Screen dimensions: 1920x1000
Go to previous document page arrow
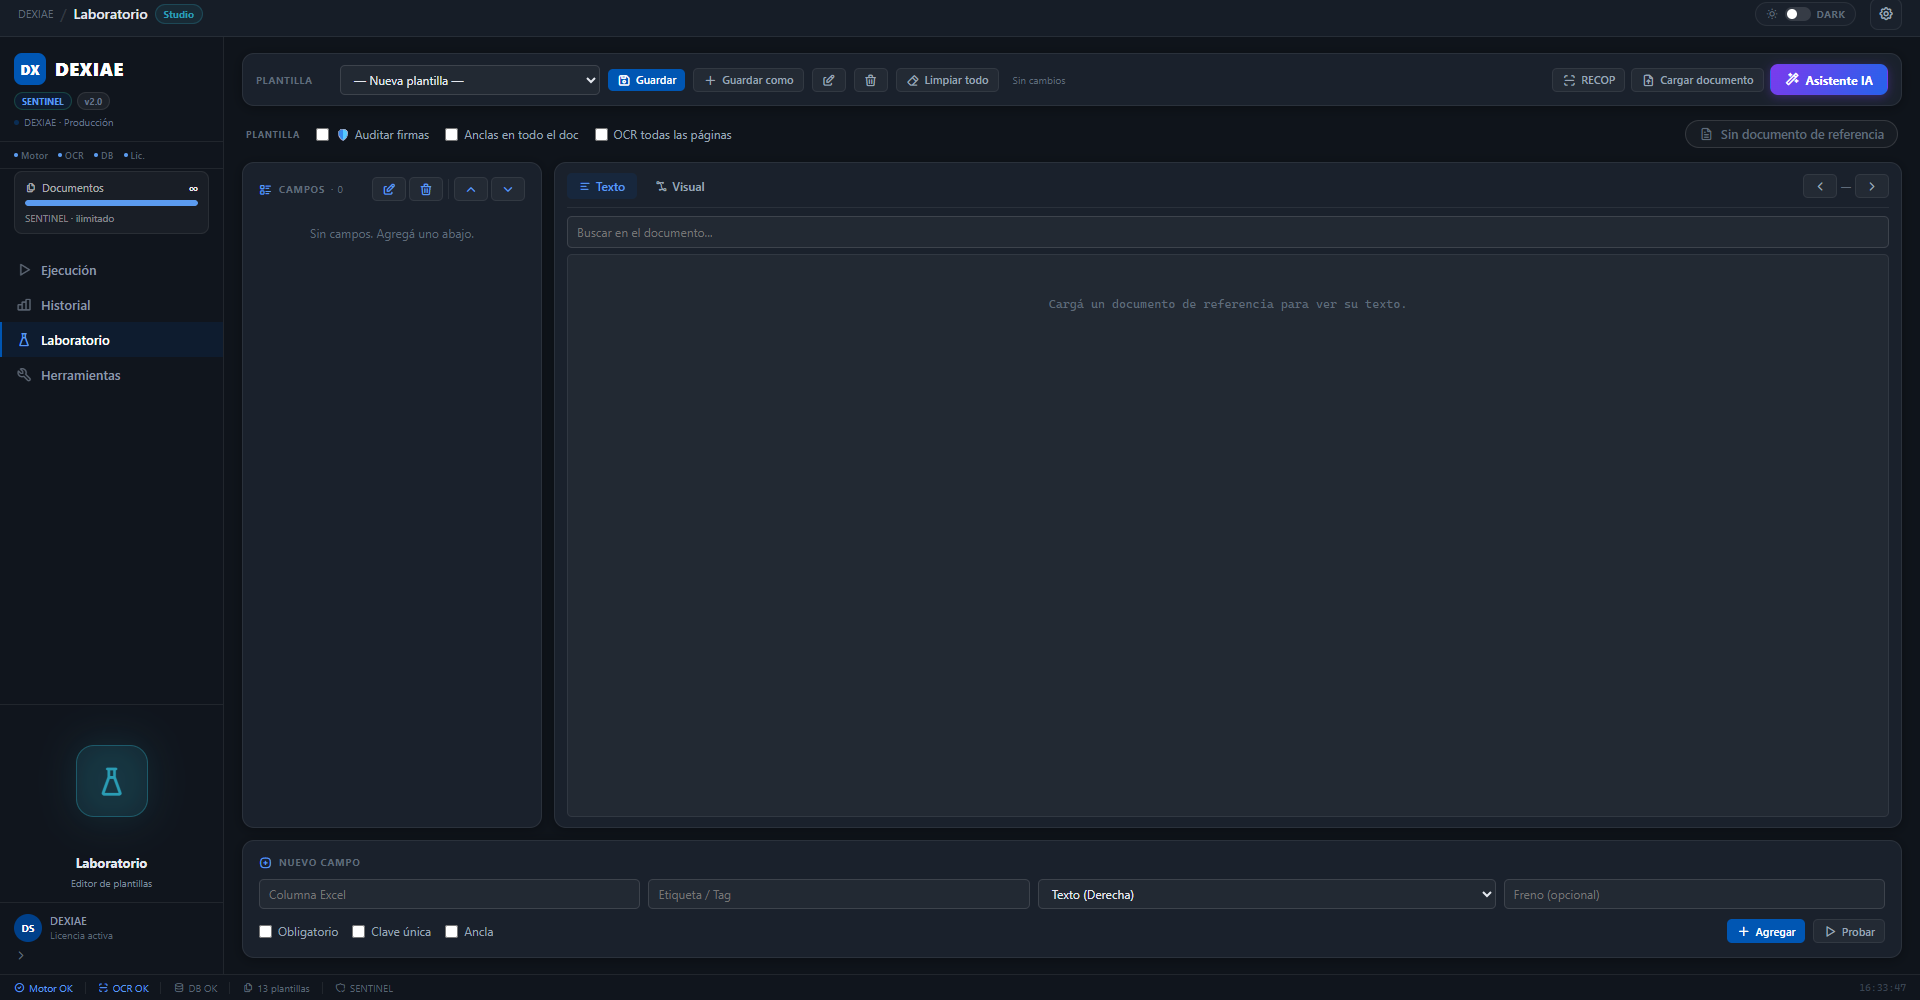click(1820, 186)
